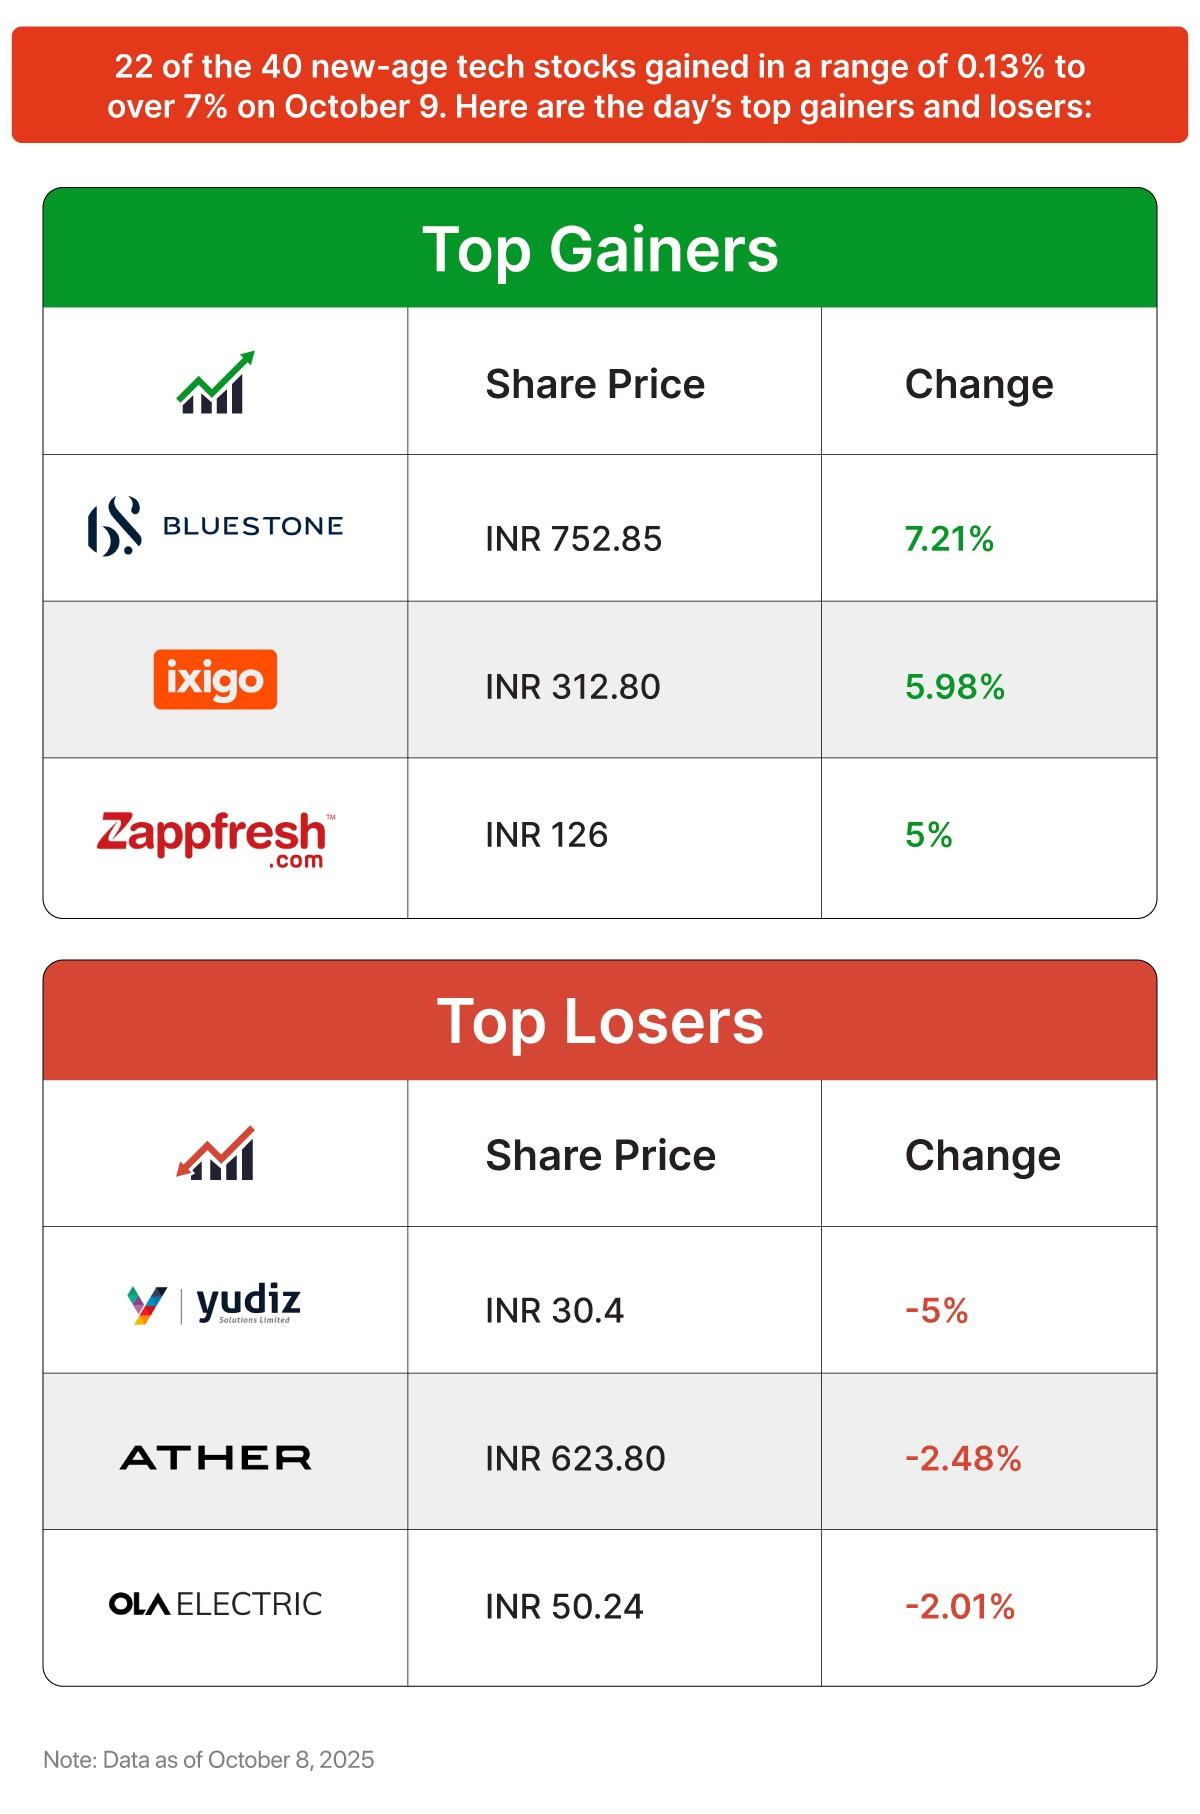Click the Yudiz Solutions logo

pos(215,1304)
